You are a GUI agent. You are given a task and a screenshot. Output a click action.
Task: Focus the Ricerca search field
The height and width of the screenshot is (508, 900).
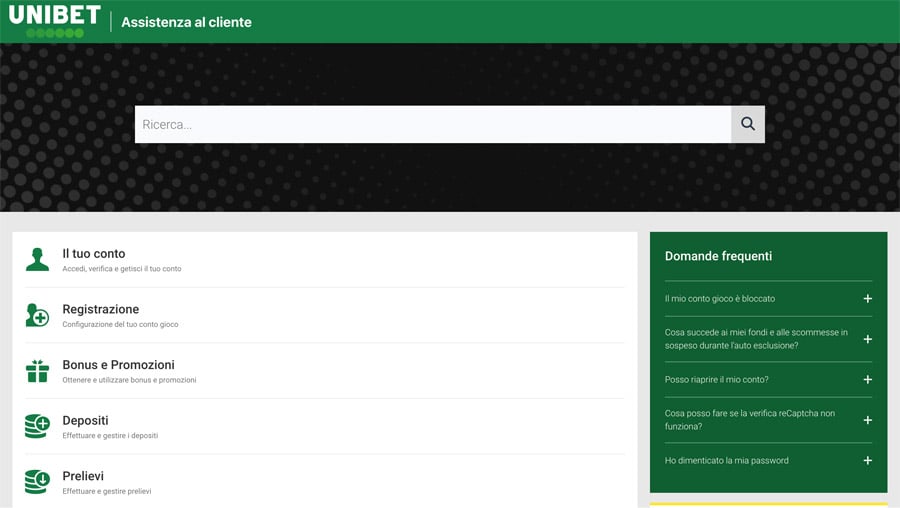click(433, 124)
